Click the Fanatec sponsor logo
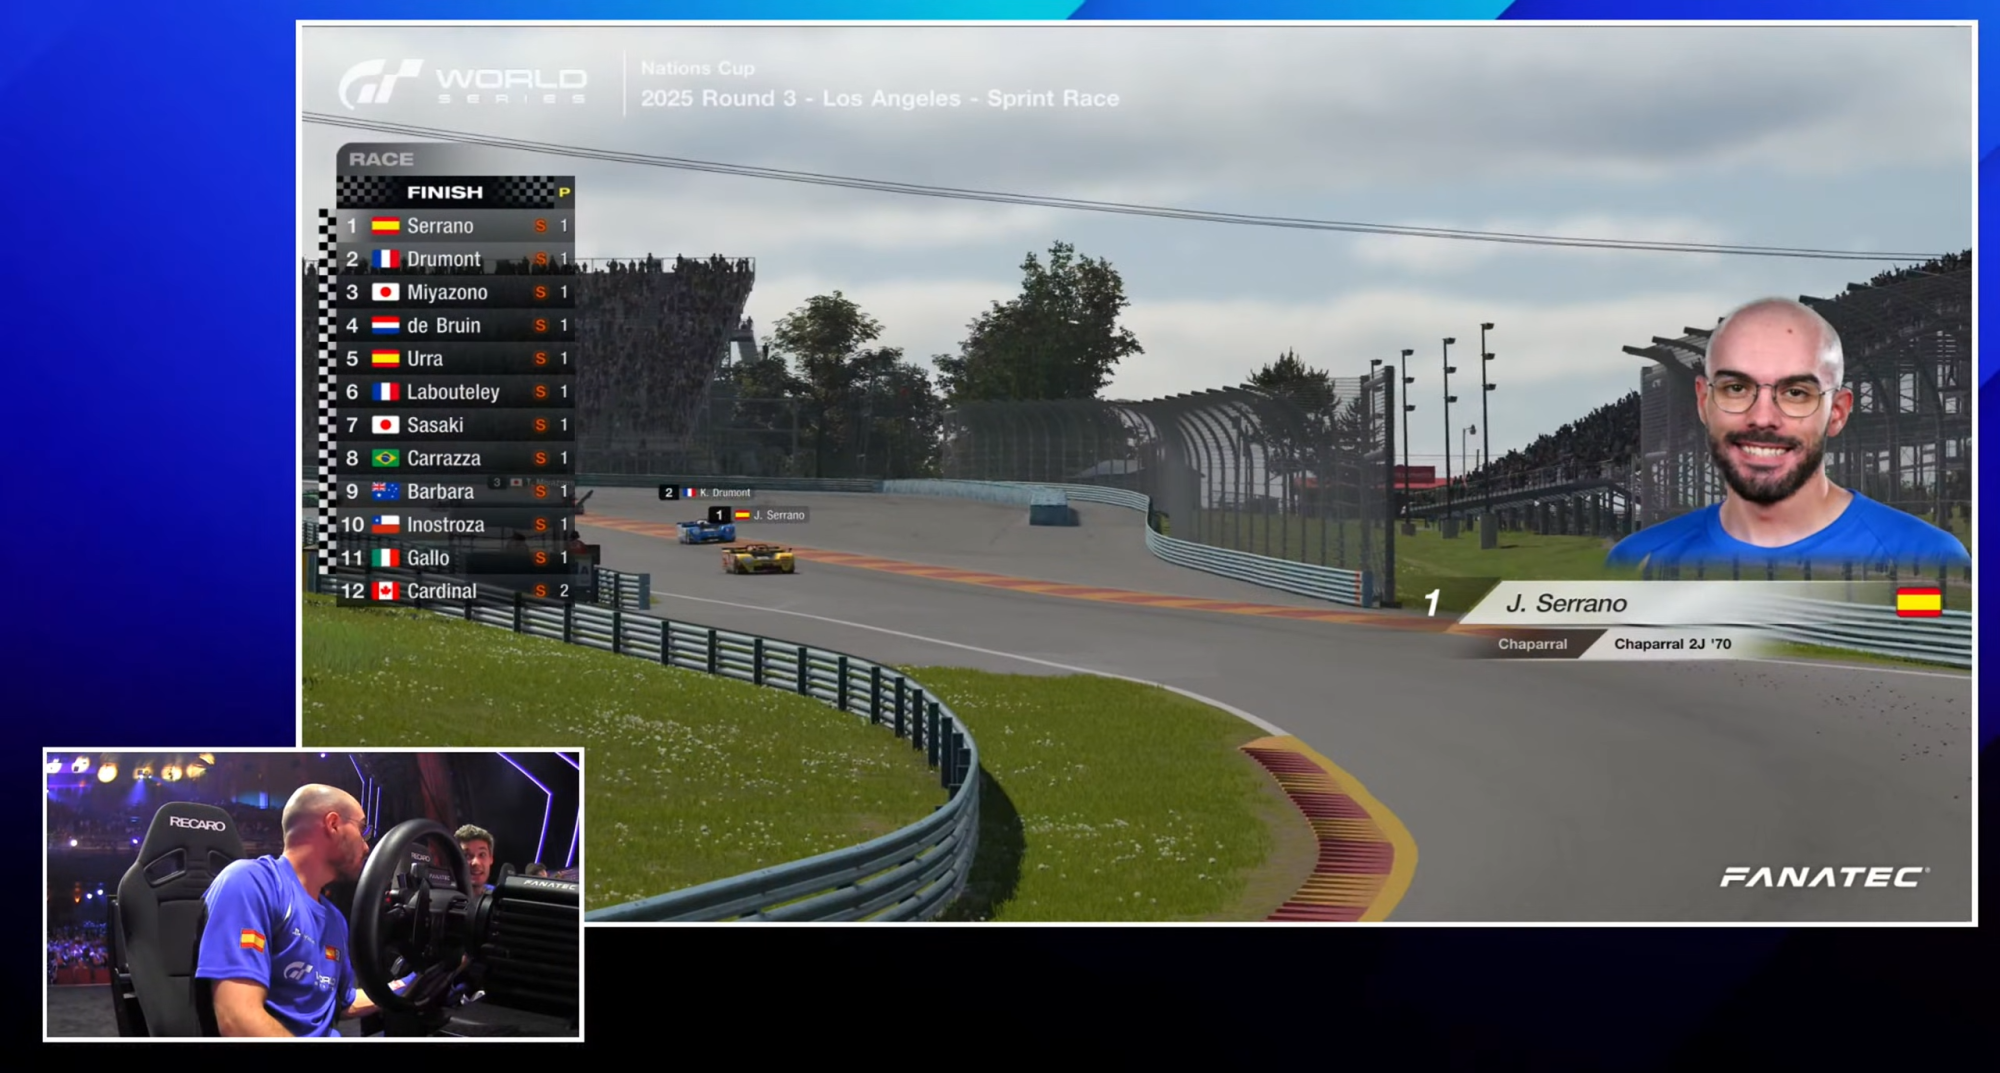Screen dimensions: 2000x1073 click(1823, 877)
